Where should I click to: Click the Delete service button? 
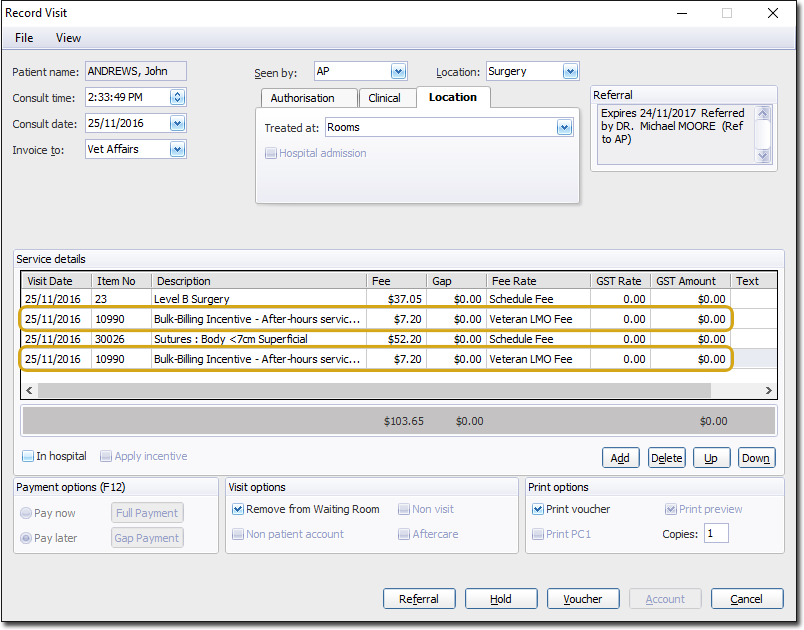666,458
